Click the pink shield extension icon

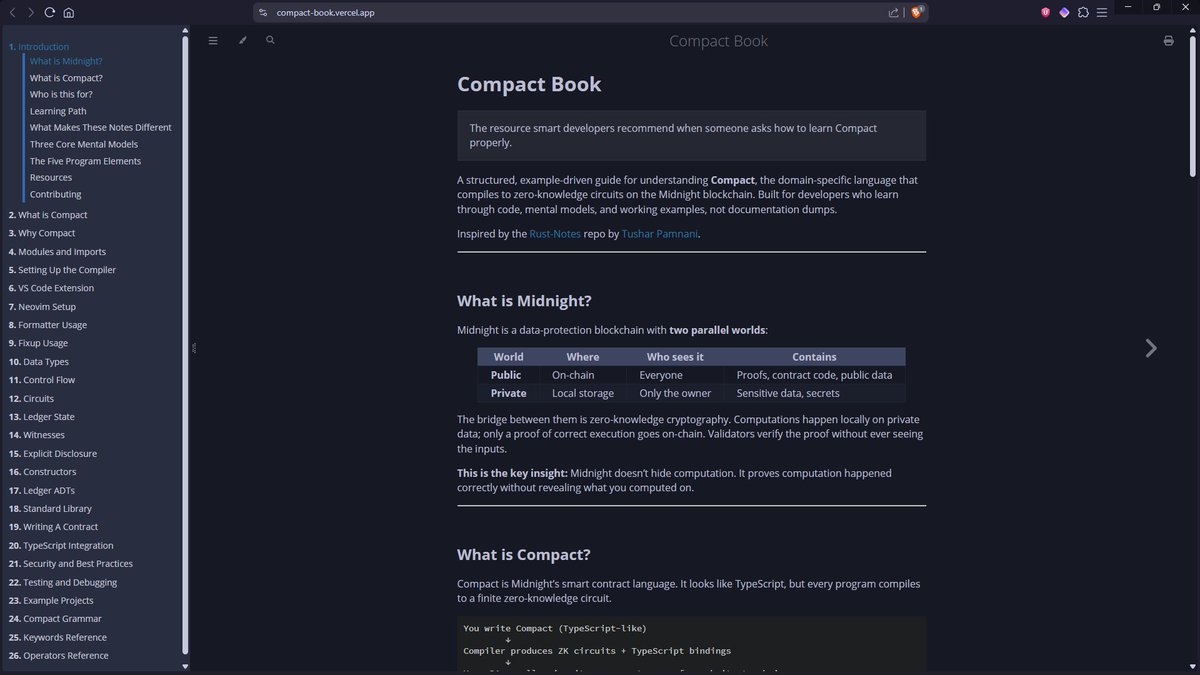(1046, 13)
